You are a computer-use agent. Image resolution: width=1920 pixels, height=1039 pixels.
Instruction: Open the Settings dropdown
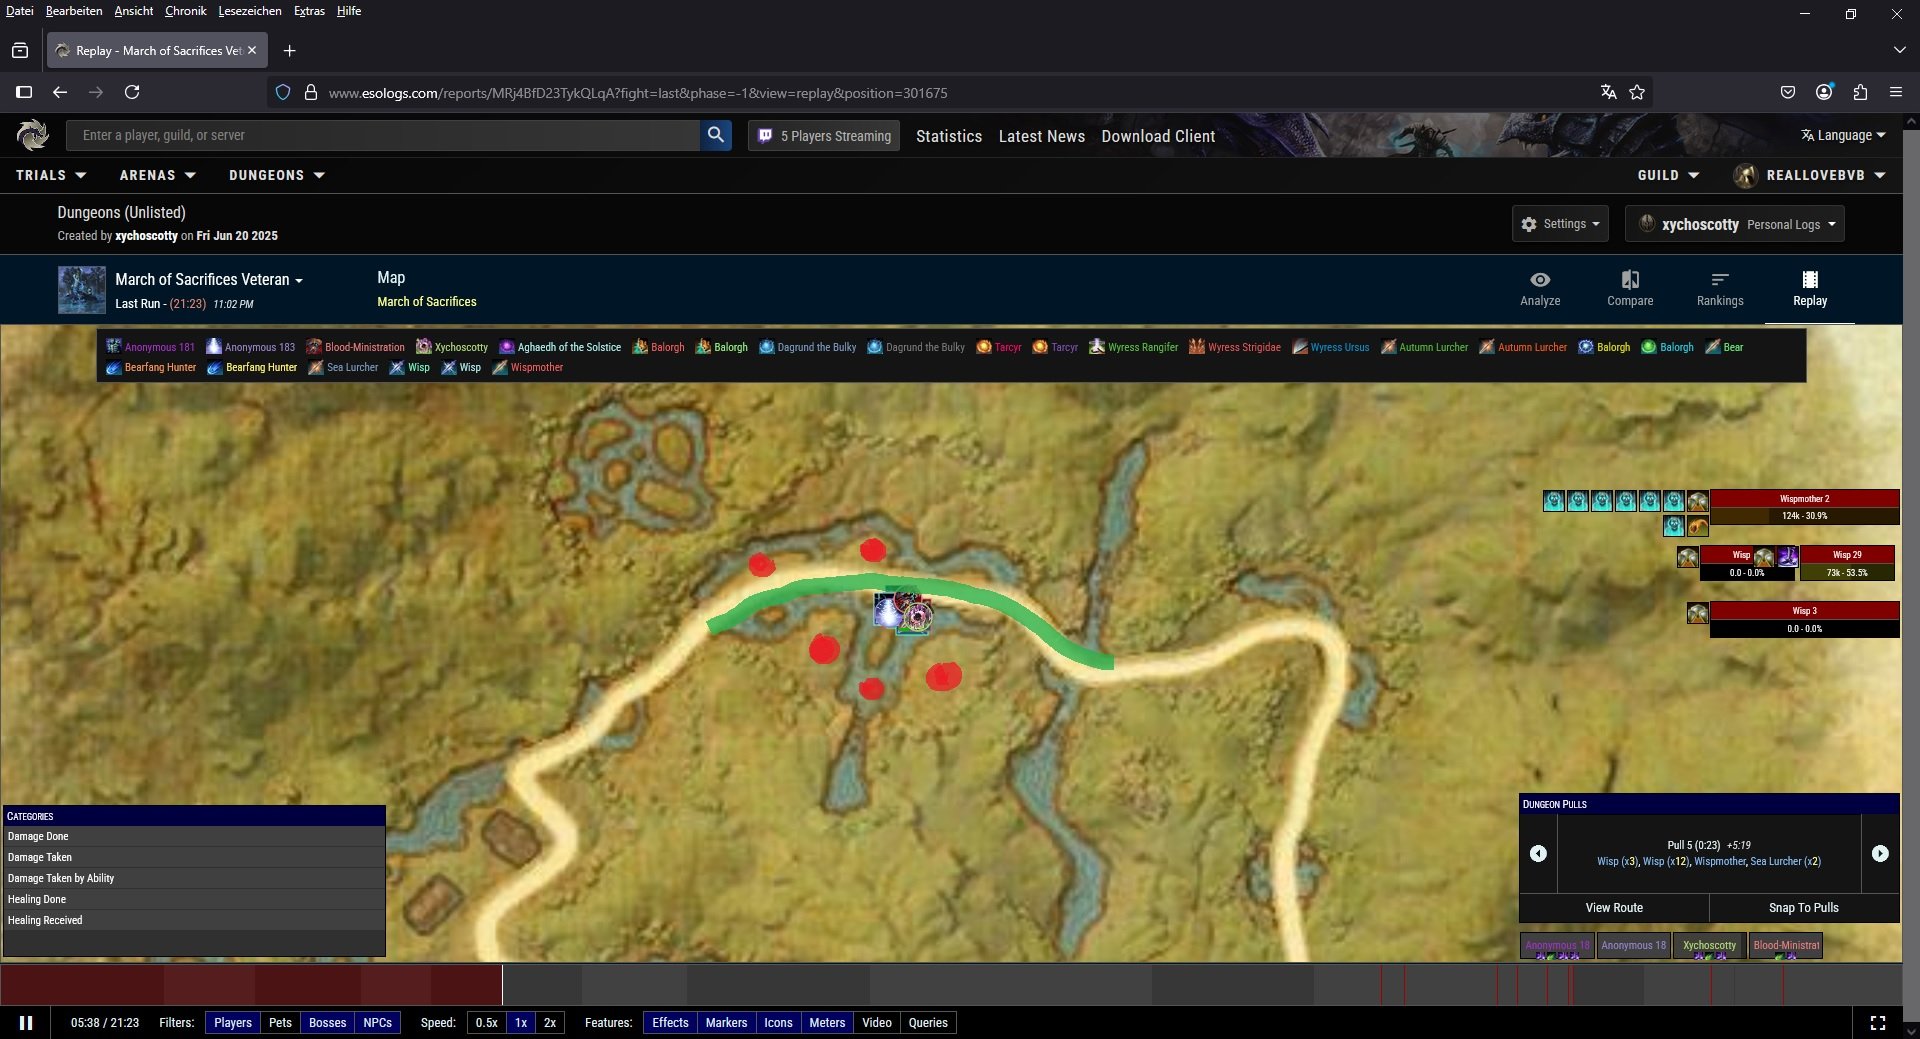click(x=1560, y=224)
